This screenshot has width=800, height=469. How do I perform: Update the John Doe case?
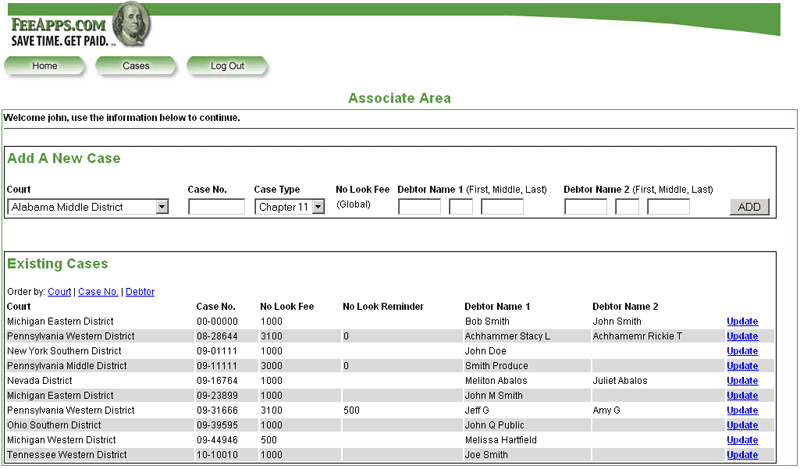click(x=742, y=351)
